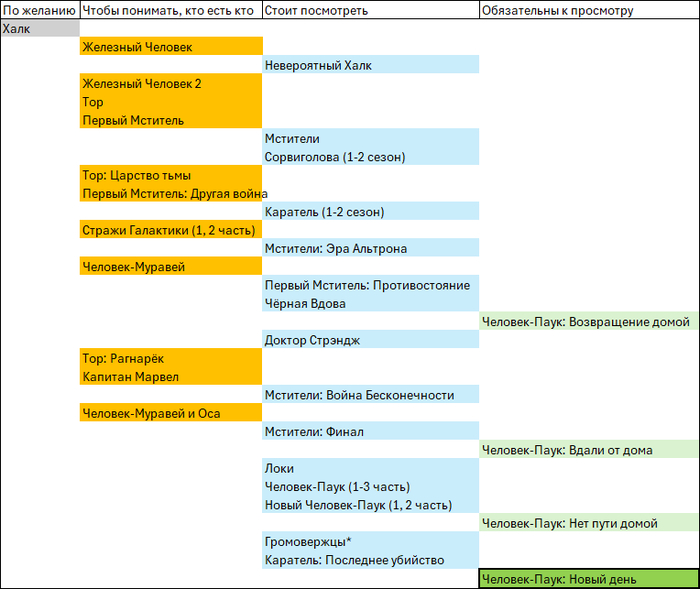The image size is (700, 589).
Task: Click the 'Невероятный Халк' cell
Action: click(x=371, y=65)
